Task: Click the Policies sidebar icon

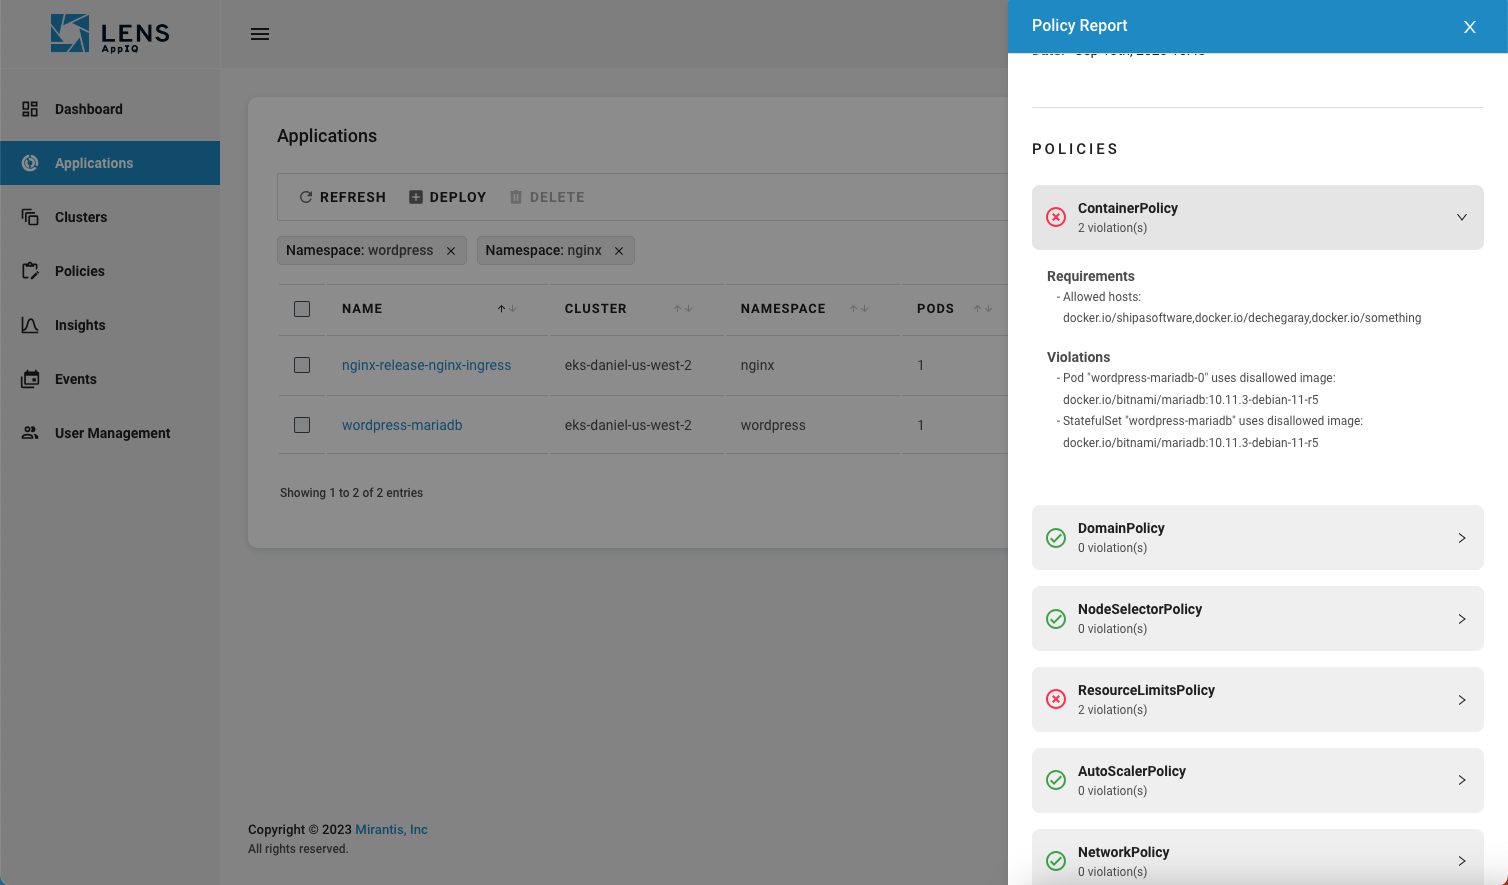Action: [x=30, y=271]
